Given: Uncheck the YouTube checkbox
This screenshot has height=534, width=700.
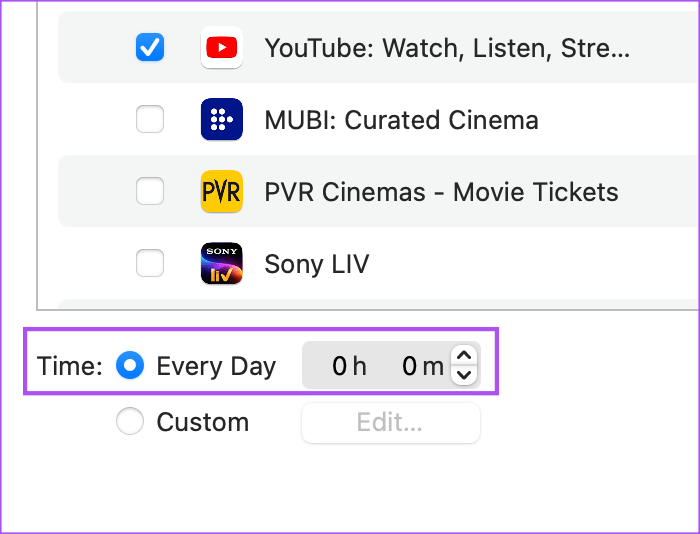Looking at the screenshot, I should tap(150, 47).
